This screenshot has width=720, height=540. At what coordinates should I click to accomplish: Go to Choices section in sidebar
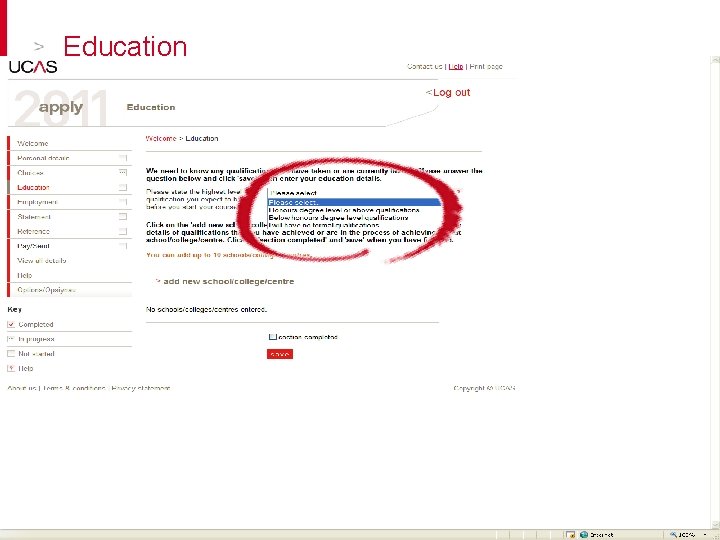point(30,173)
